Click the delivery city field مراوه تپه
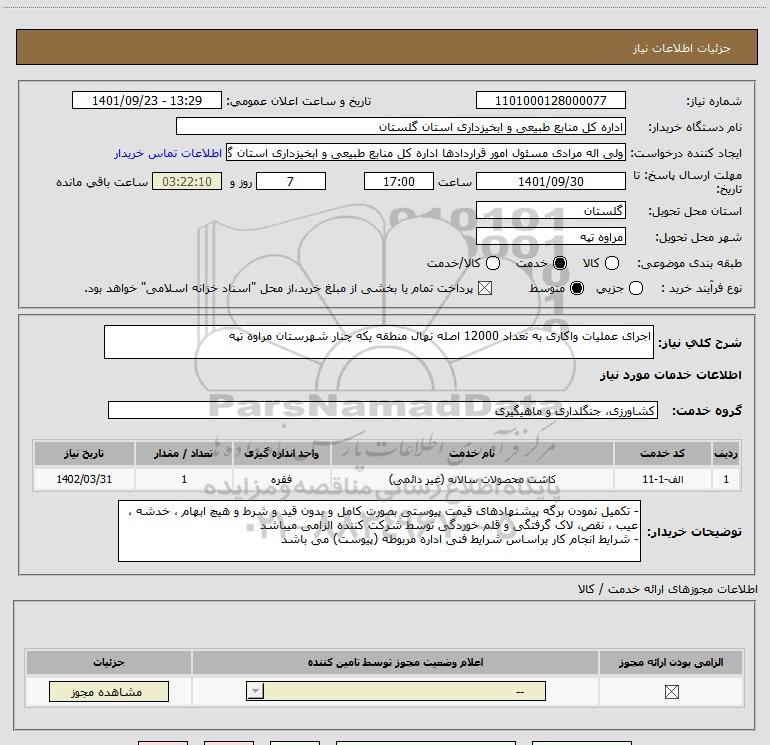This screenshot has width=770, height=745. 550,237
